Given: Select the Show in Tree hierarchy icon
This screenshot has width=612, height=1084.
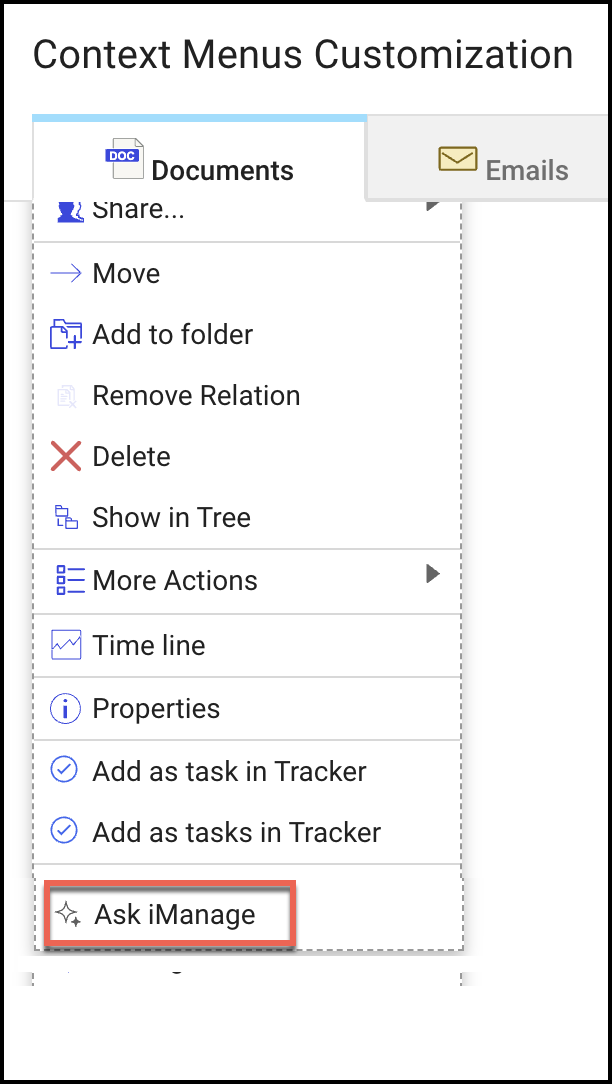Looking at the screenshot, I should (x=67, y=517).
